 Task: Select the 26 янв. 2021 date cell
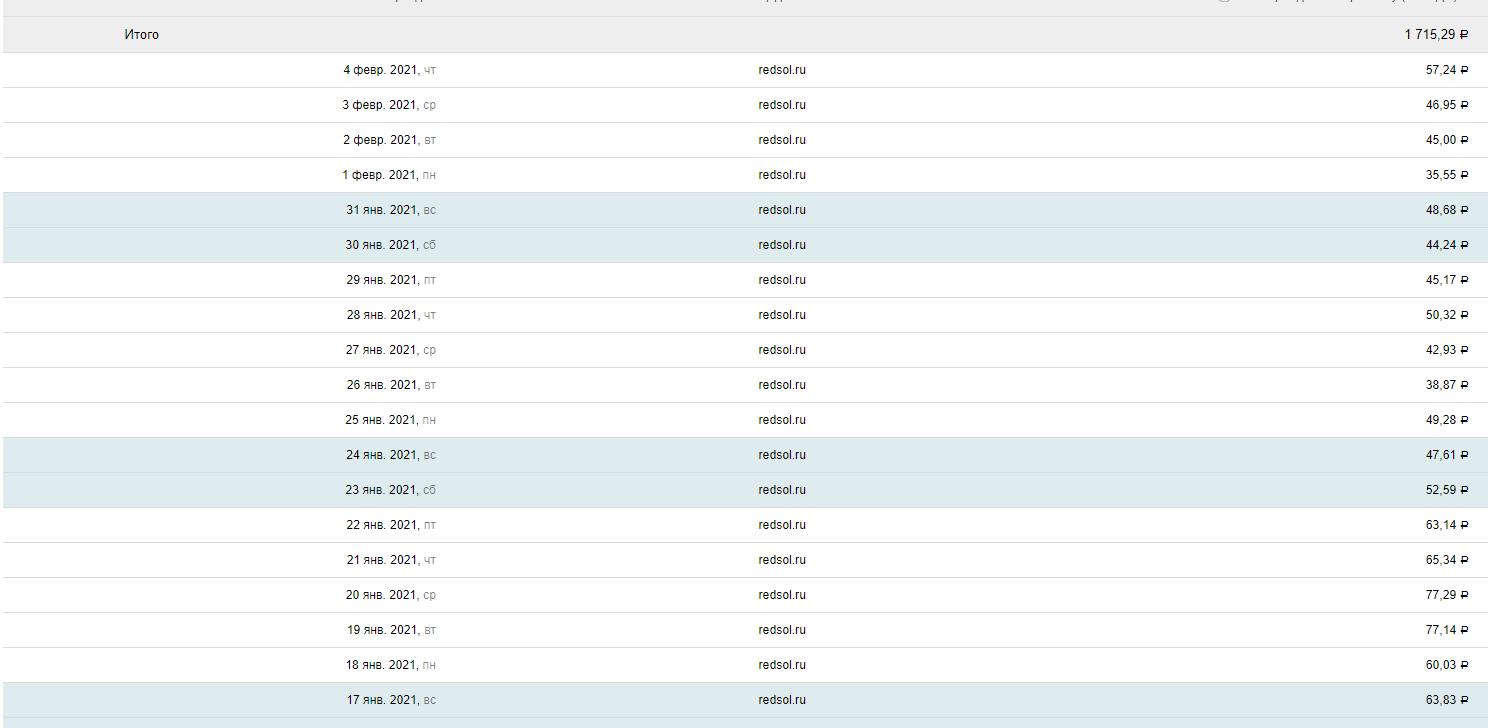[x=390, y=385]
